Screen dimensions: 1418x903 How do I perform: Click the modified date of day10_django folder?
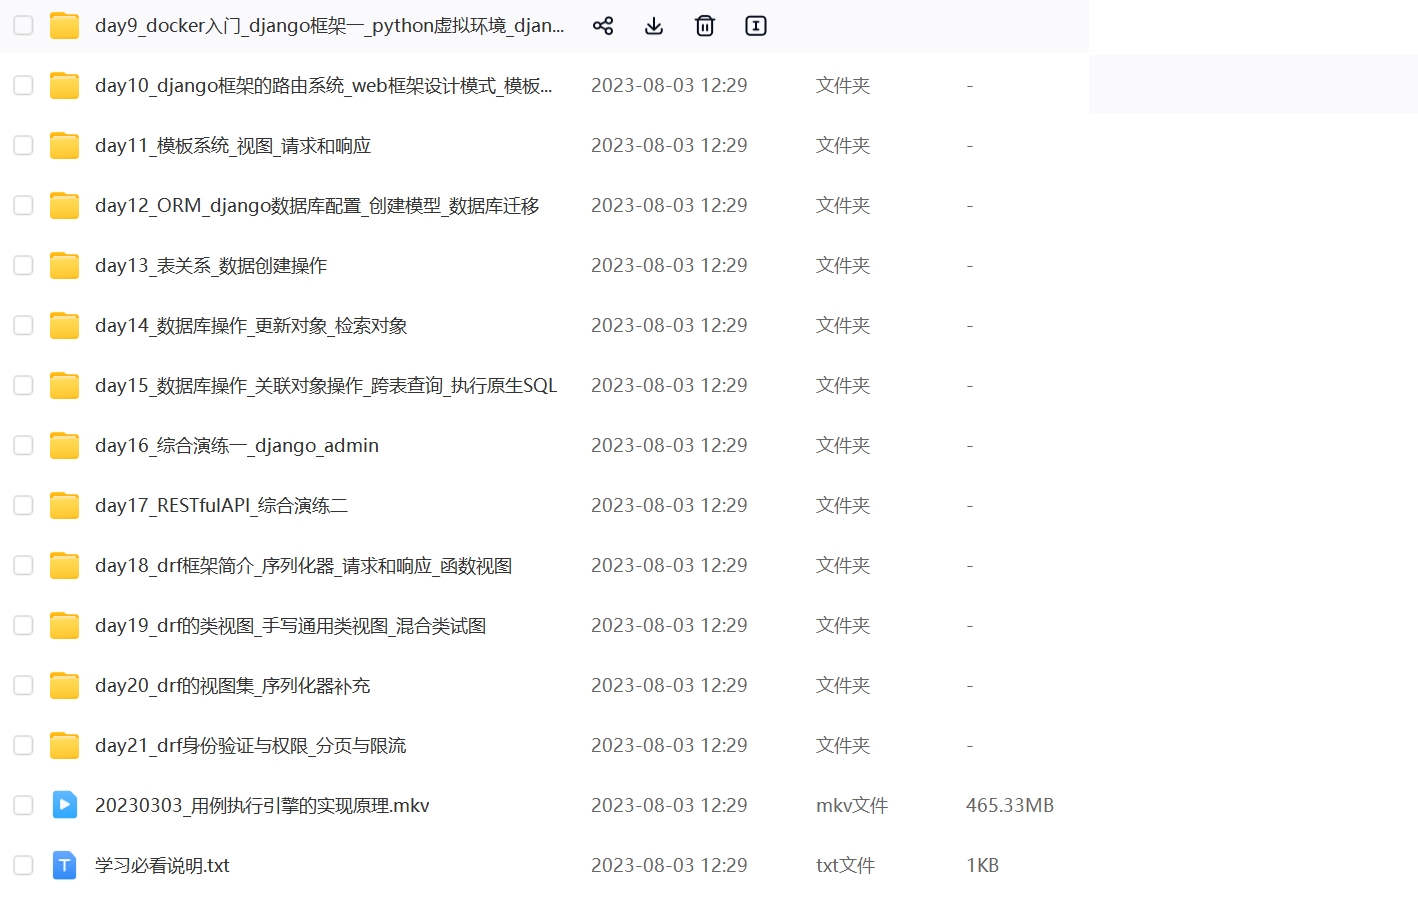click(x=669, y=86)
